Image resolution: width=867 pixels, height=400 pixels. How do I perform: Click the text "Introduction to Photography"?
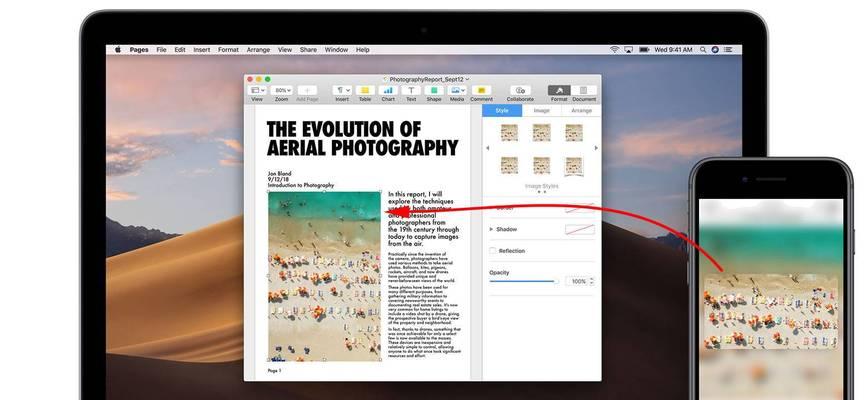[301, 186]
